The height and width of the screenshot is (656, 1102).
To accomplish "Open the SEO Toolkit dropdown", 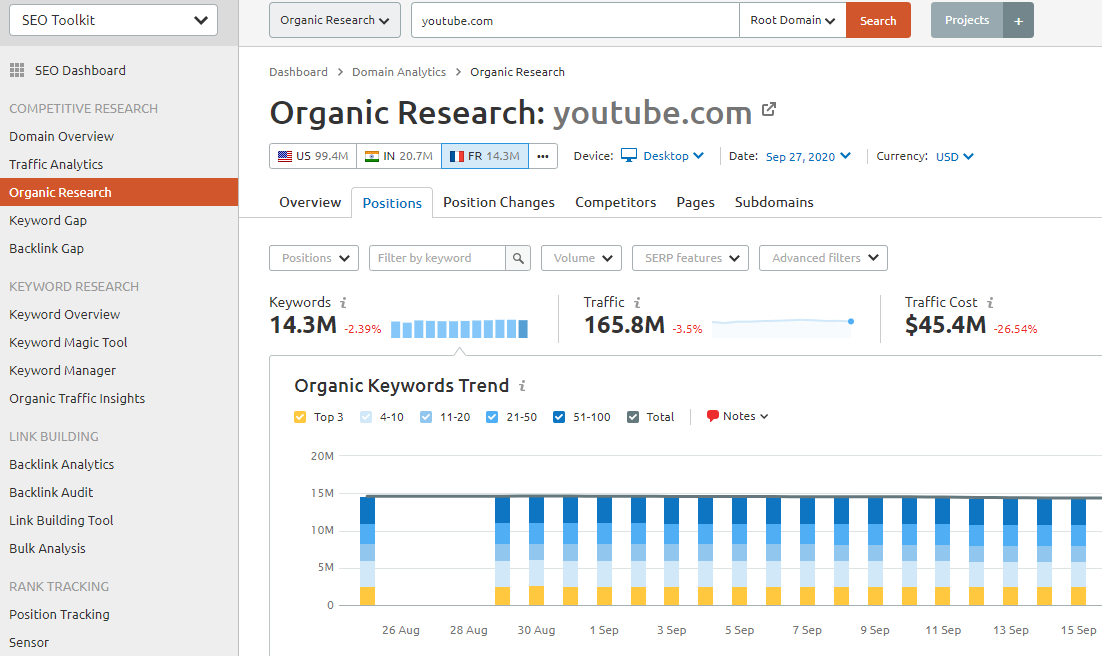I will coord(113,20).
